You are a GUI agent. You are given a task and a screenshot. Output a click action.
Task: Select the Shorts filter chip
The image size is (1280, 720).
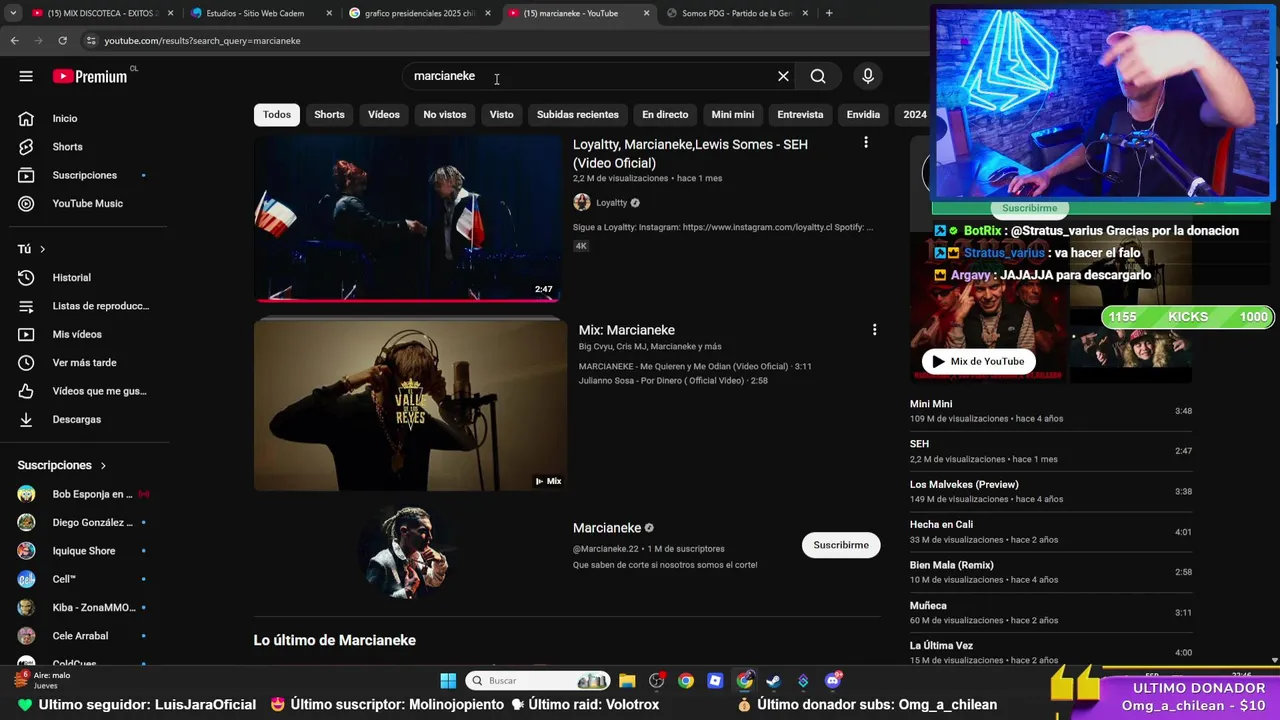click(x=329, y=114)
